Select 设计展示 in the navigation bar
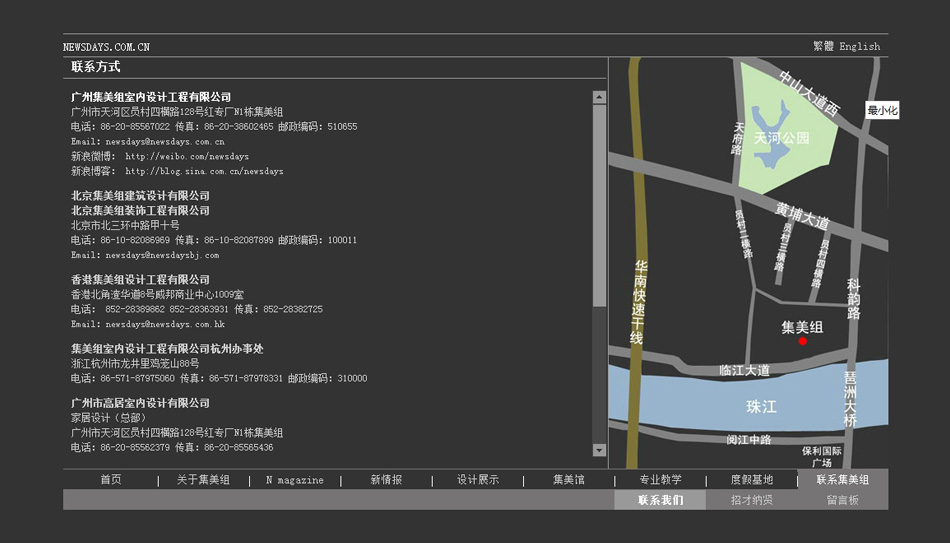Viewport: 950px width, 543px height. point(478,480)
